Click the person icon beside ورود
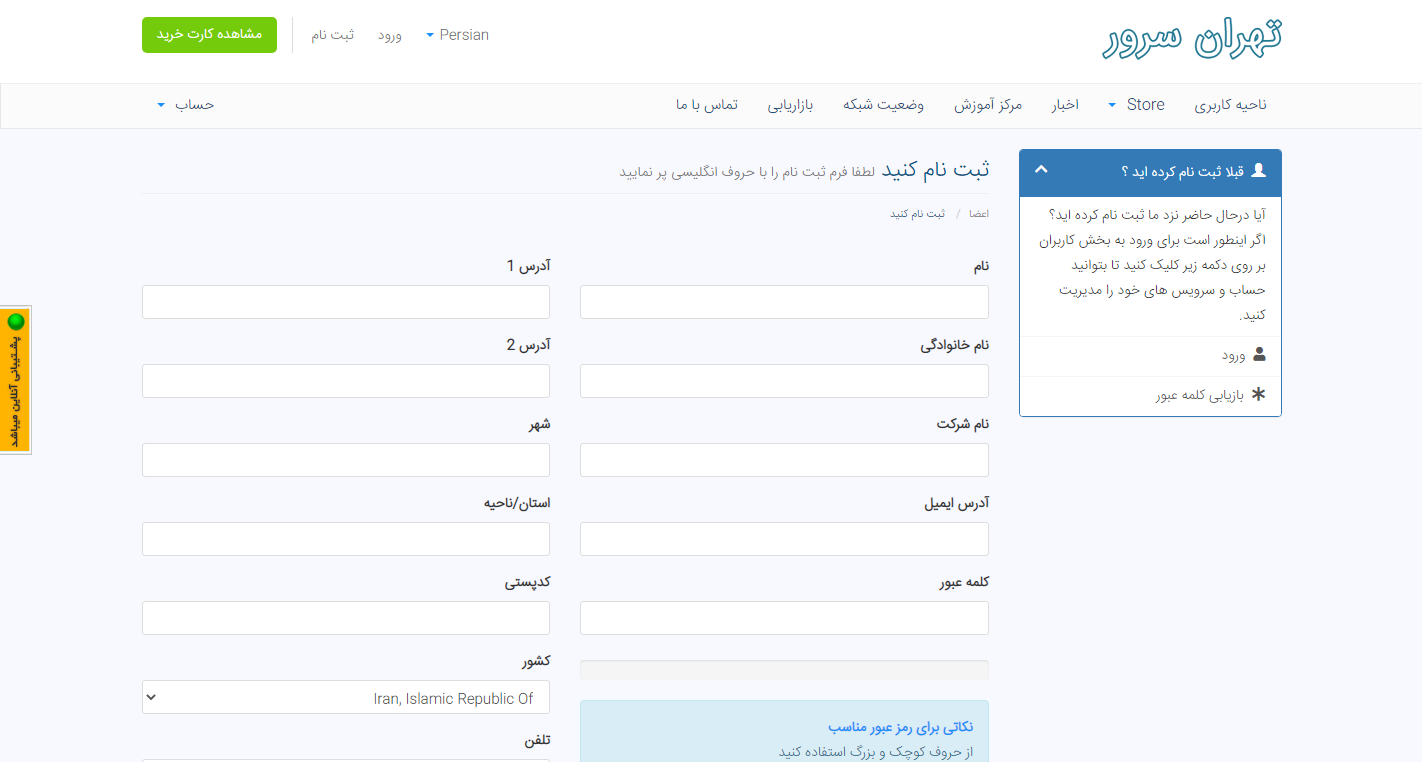This screenshot has height=762, width=1422. point(1258,354)
